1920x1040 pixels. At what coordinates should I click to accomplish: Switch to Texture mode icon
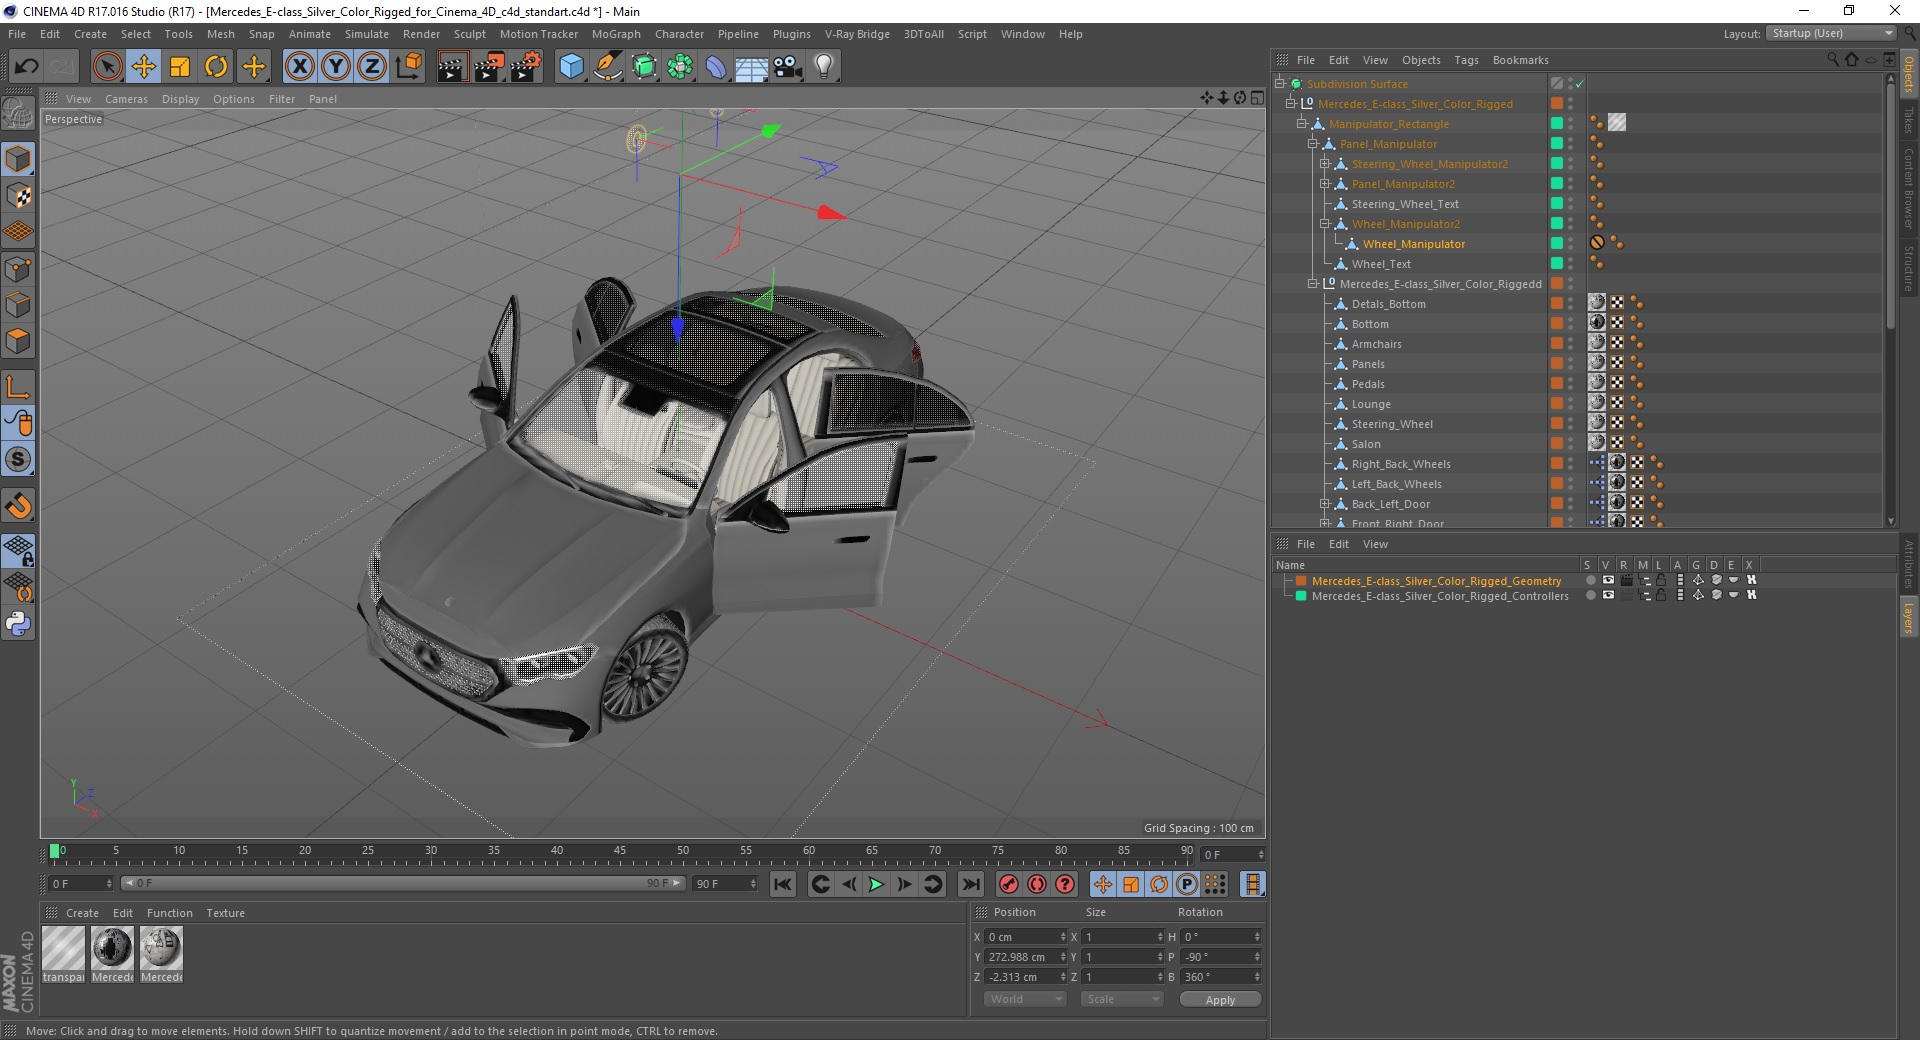pos(18,196)
